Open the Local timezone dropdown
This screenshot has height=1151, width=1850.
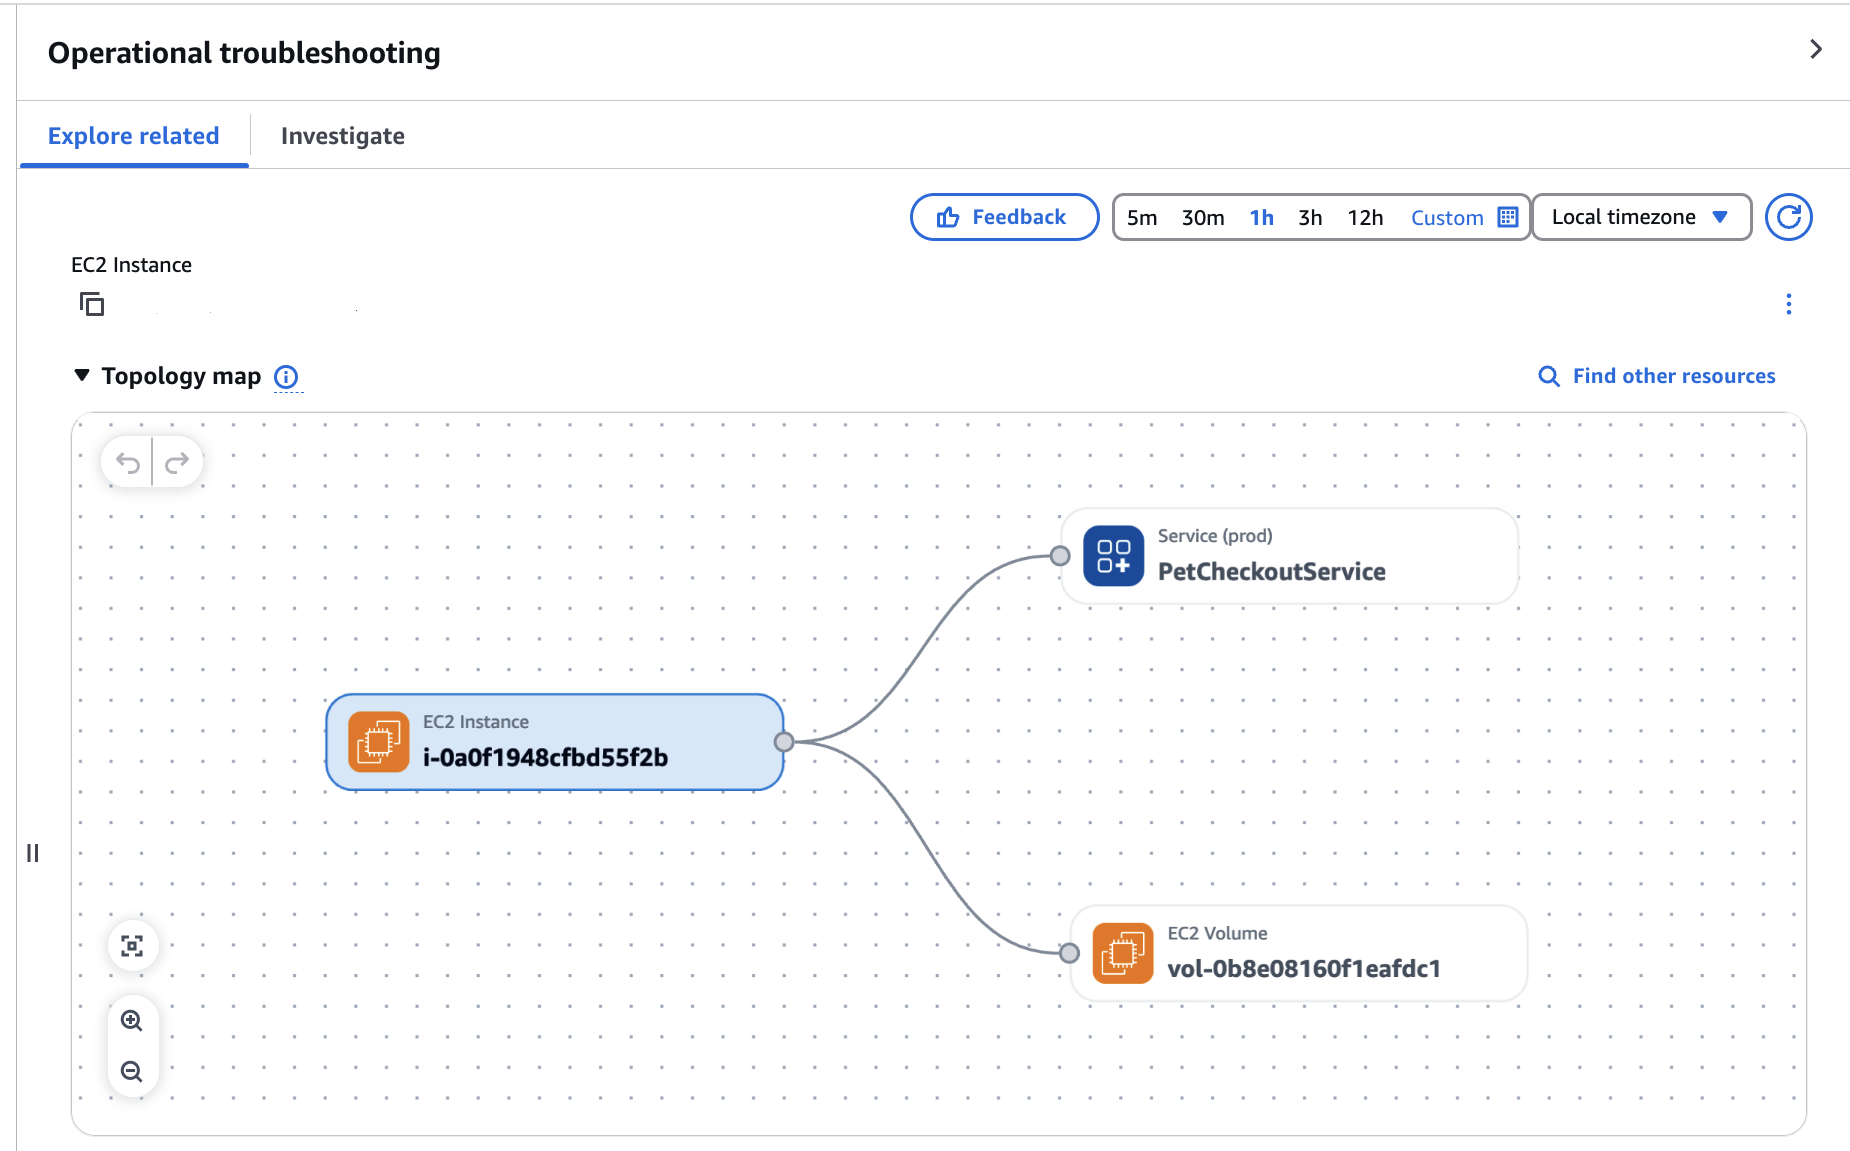[1640, 217]
